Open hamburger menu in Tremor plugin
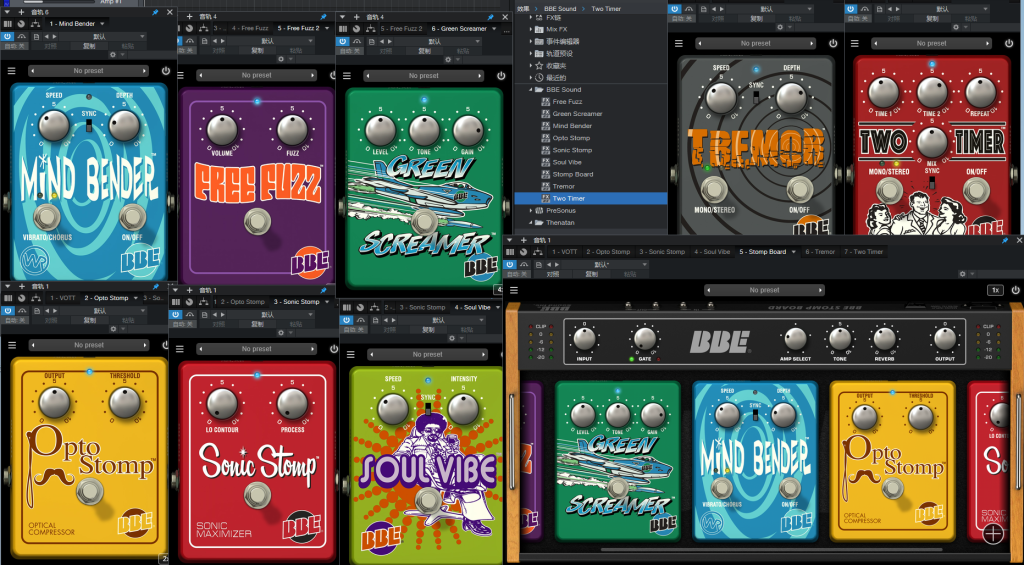This screenshot has height=565, width=1024. [x=679, y=44]
